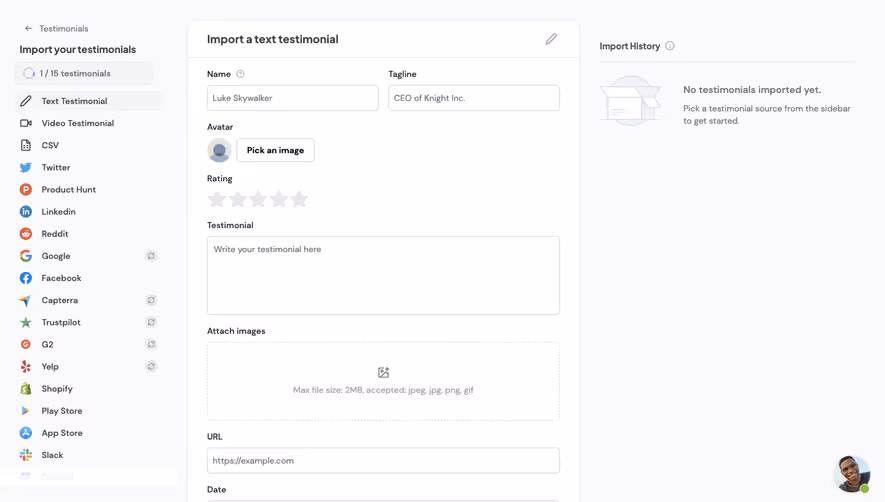885x502 pixels.
Task: Click the Product Hunt logo icon
Action: click(x=26, y=190)
